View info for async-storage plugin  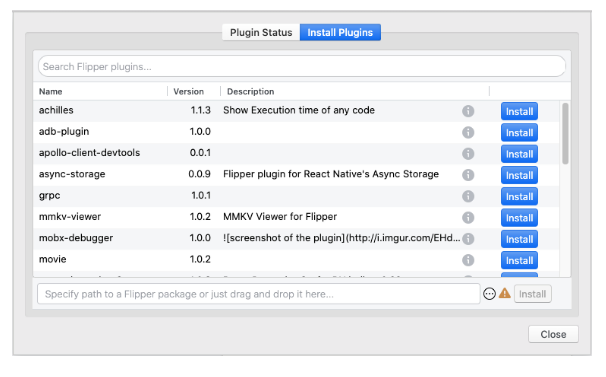click(x=468, y=175)
